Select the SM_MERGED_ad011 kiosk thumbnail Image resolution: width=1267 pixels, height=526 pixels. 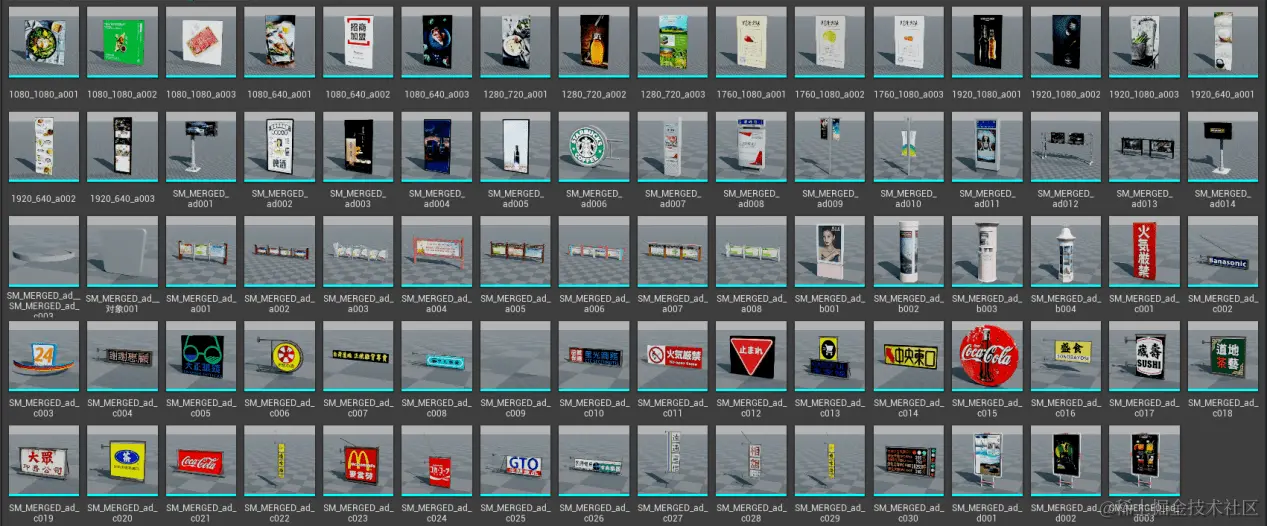click(x=987, y=146)
